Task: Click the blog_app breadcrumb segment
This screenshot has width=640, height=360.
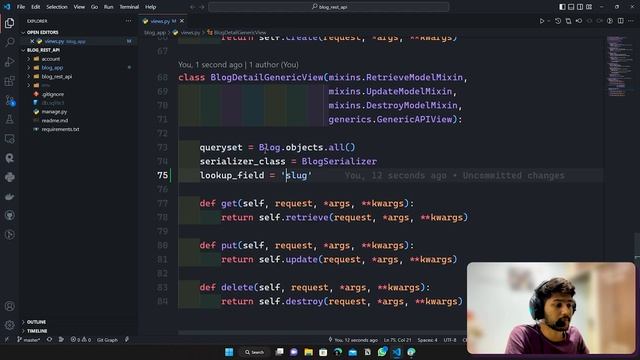Action: point(155,32)
